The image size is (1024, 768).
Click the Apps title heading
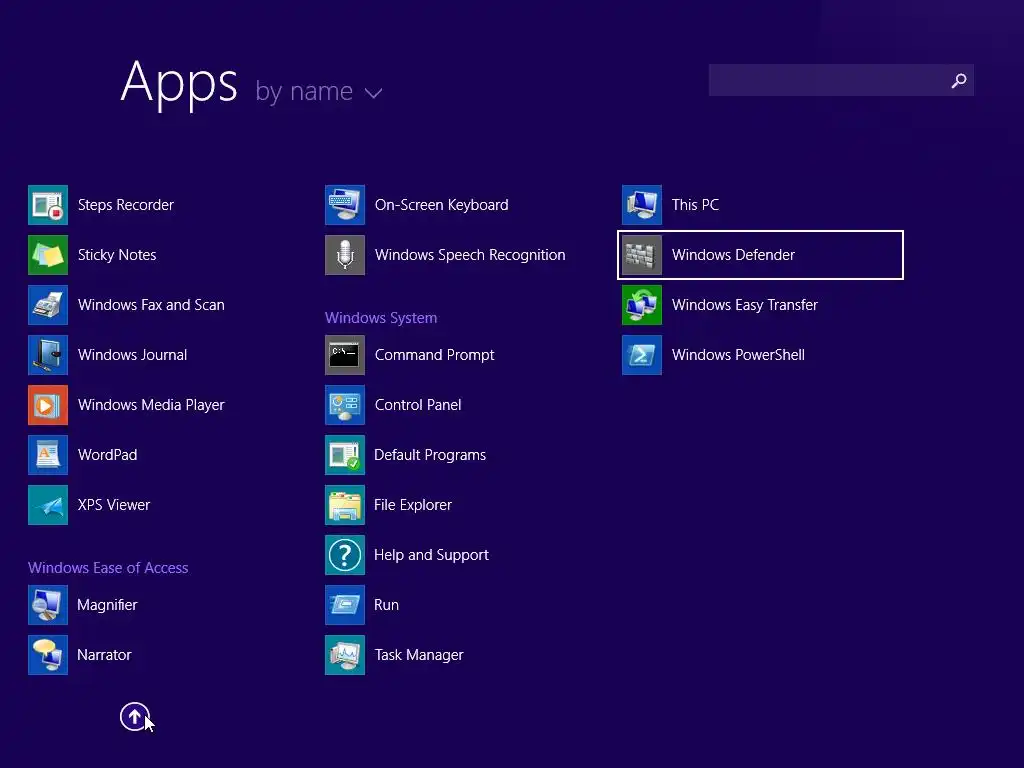click(179, 84)
